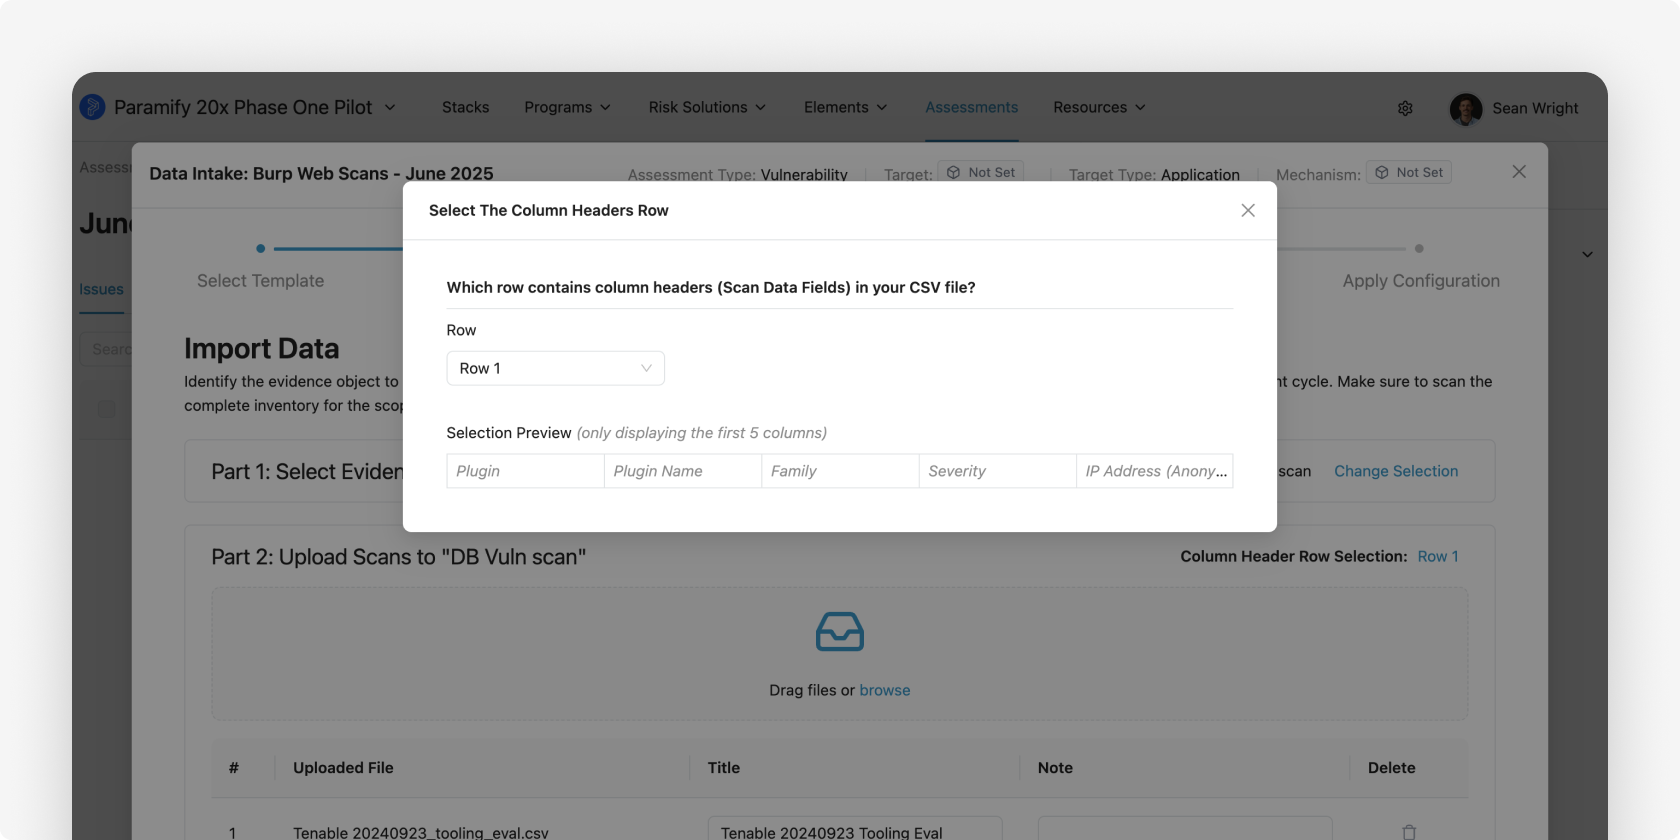Expand the Risk Solutions menu
Screen dimensions: 1680x840
click(x=707, y=107)
